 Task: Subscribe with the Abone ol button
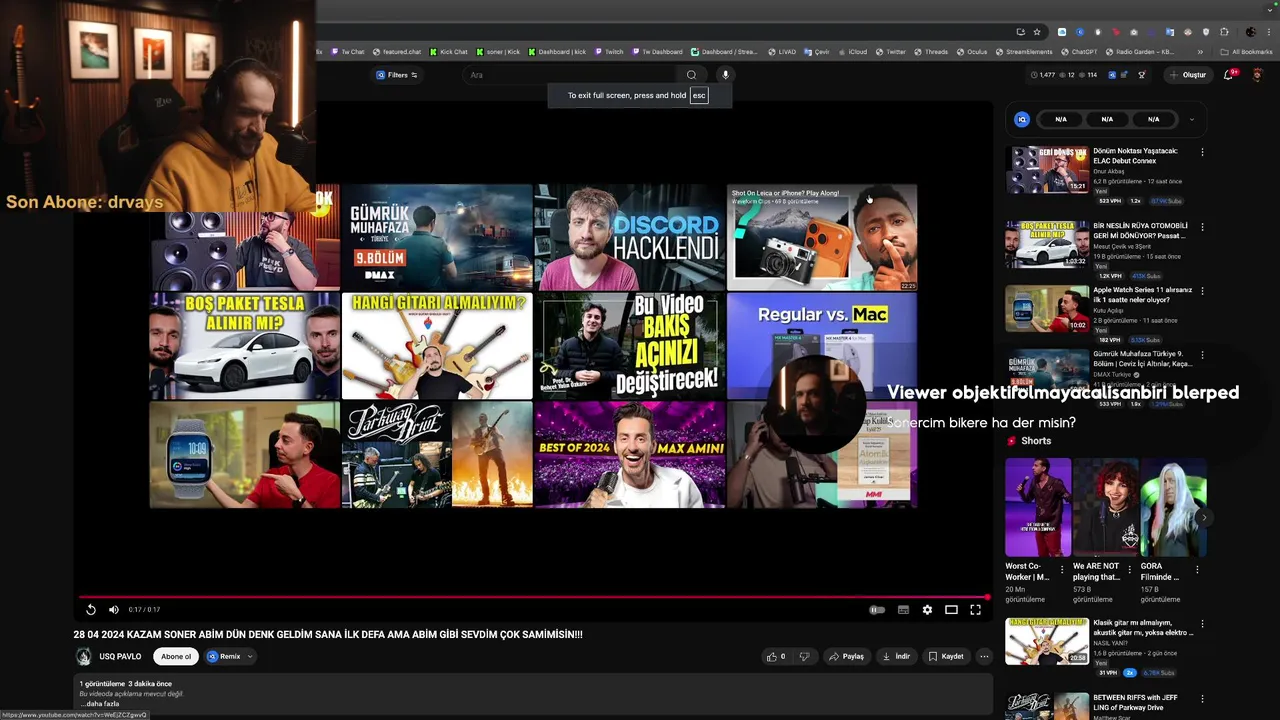click(x=176, y=657)
